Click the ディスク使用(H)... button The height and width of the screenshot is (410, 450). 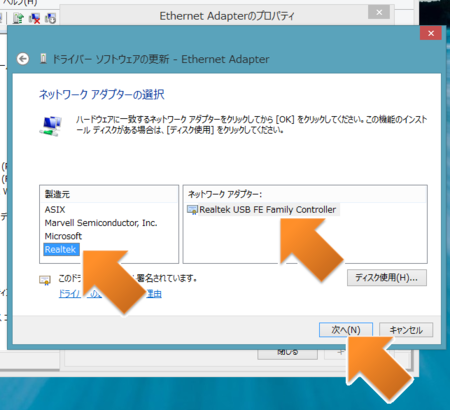[x=387, y=278]
